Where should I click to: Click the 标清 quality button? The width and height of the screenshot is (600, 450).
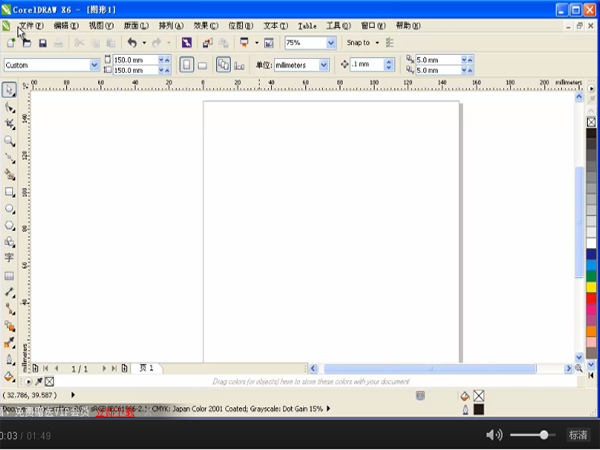(x=578, y=435)
